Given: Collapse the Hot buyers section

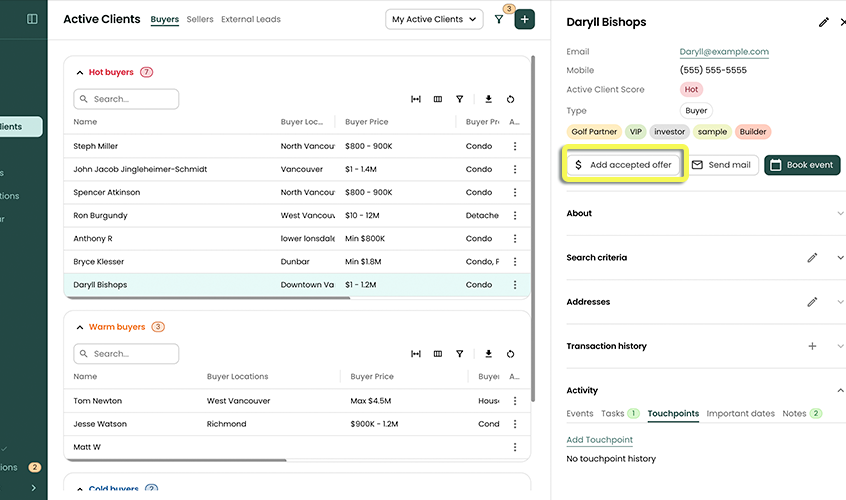Looking at the screenshot, I should click(80, 72).
